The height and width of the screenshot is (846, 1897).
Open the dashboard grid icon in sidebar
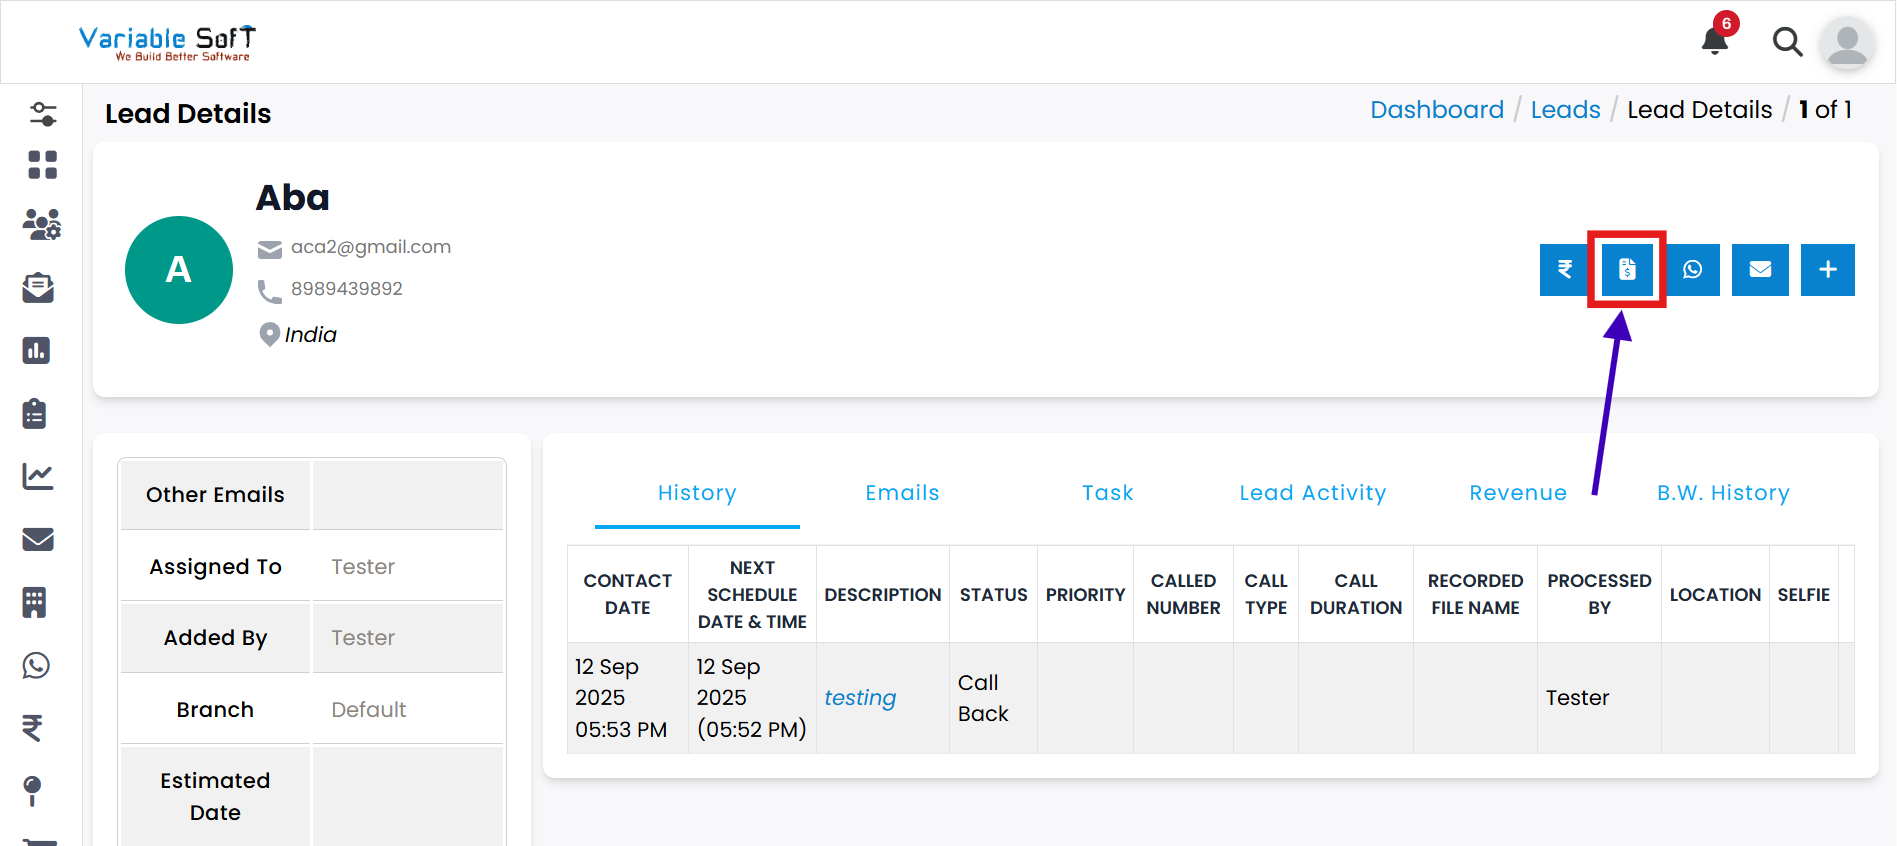42,165
